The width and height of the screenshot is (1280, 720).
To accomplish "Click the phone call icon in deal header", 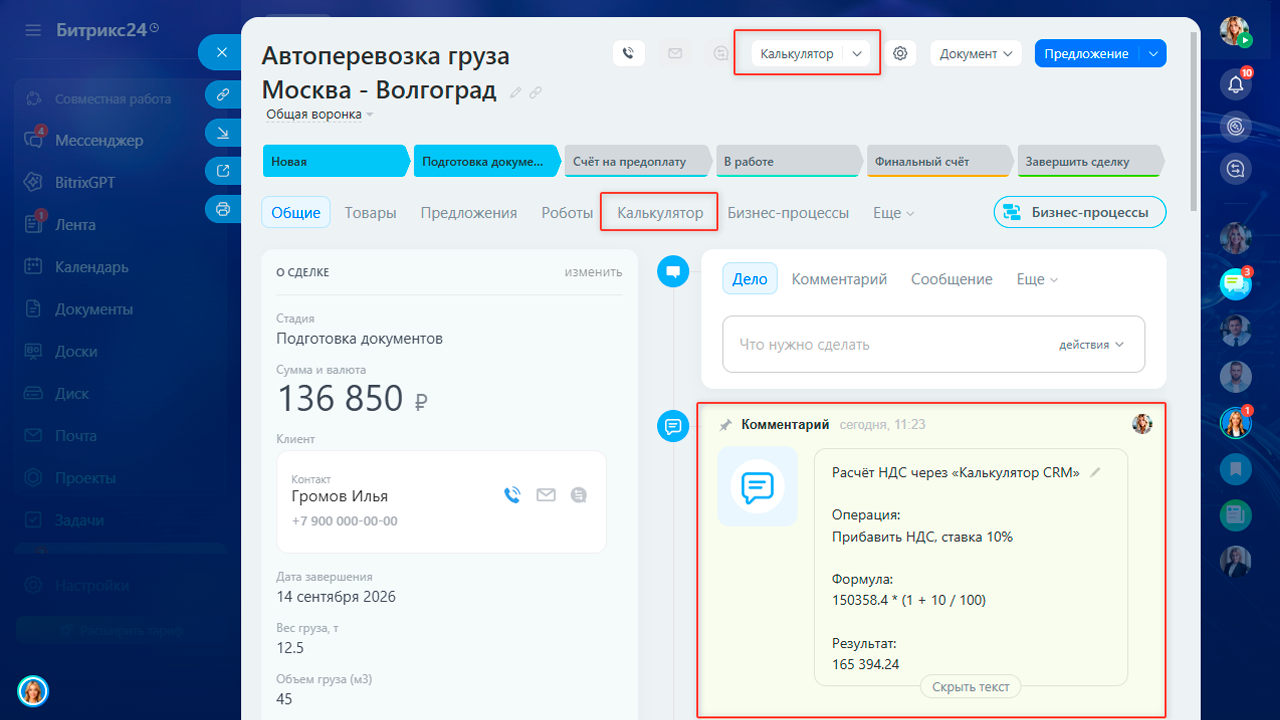I will point(628,54).
